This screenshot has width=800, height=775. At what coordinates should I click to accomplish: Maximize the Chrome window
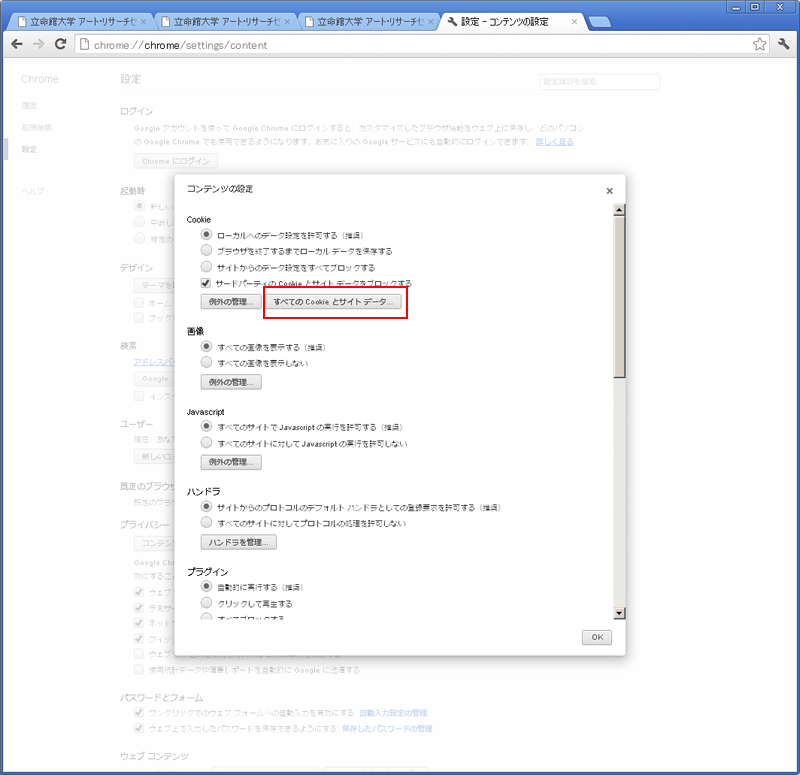coord(755,7)
